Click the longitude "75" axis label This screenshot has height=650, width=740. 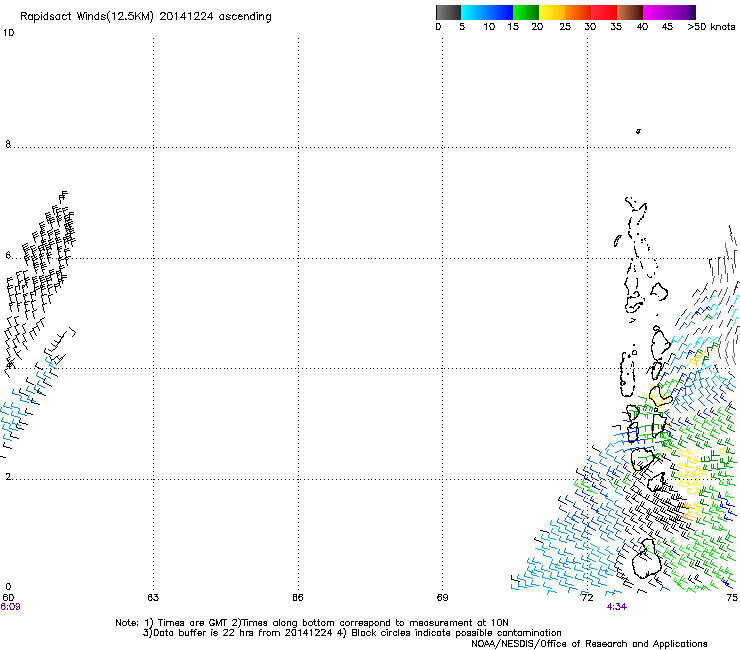(732, 598)
